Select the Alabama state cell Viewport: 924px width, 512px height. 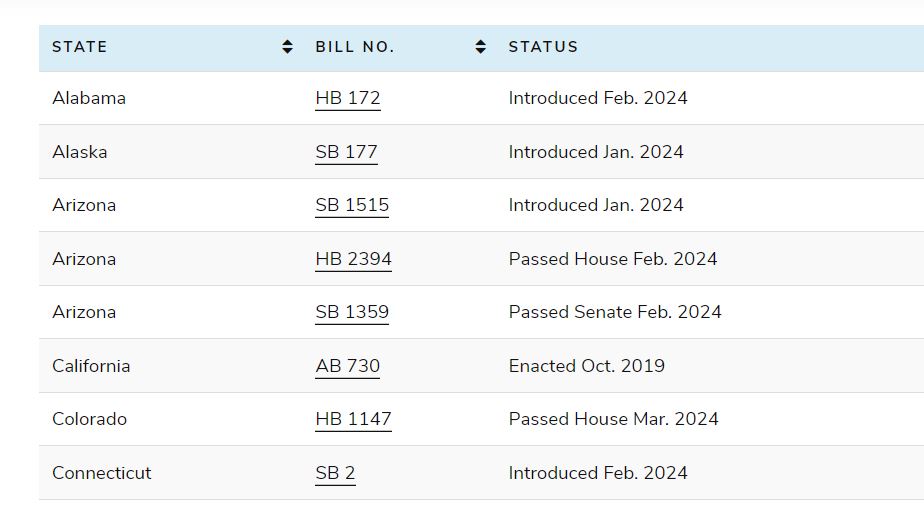pos(89,98)
